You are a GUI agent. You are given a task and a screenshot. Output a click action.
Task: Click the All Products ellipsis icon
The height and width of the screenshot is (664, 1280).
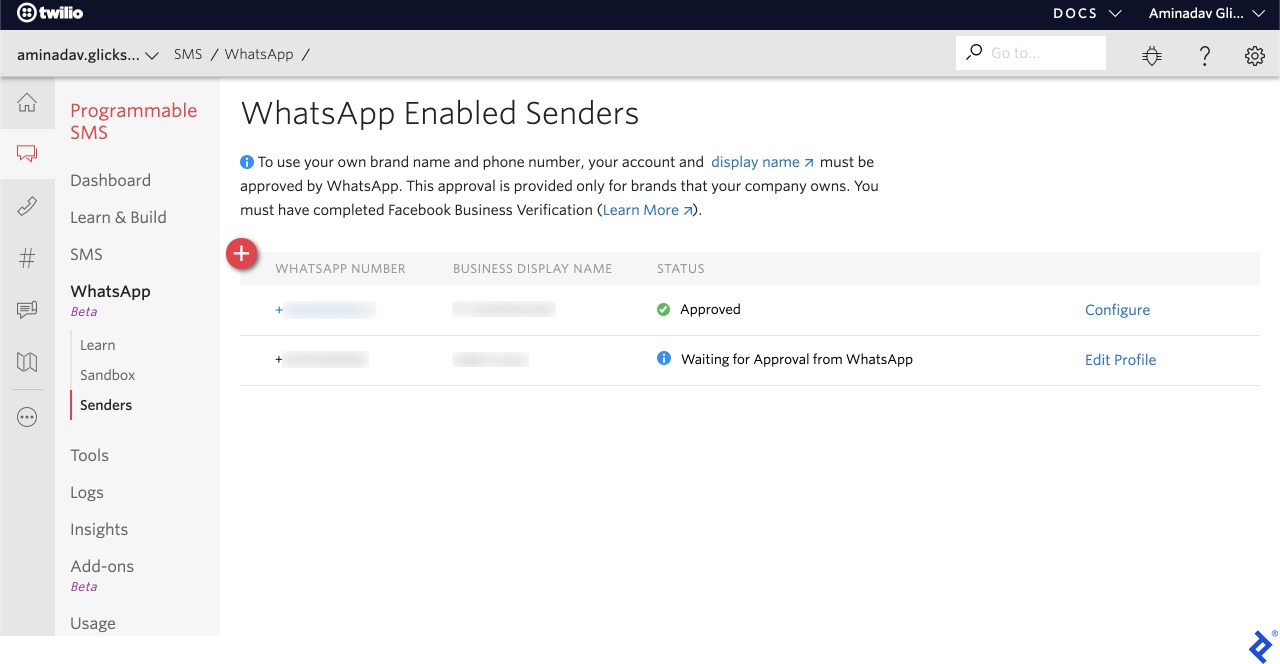click(27, 417)
